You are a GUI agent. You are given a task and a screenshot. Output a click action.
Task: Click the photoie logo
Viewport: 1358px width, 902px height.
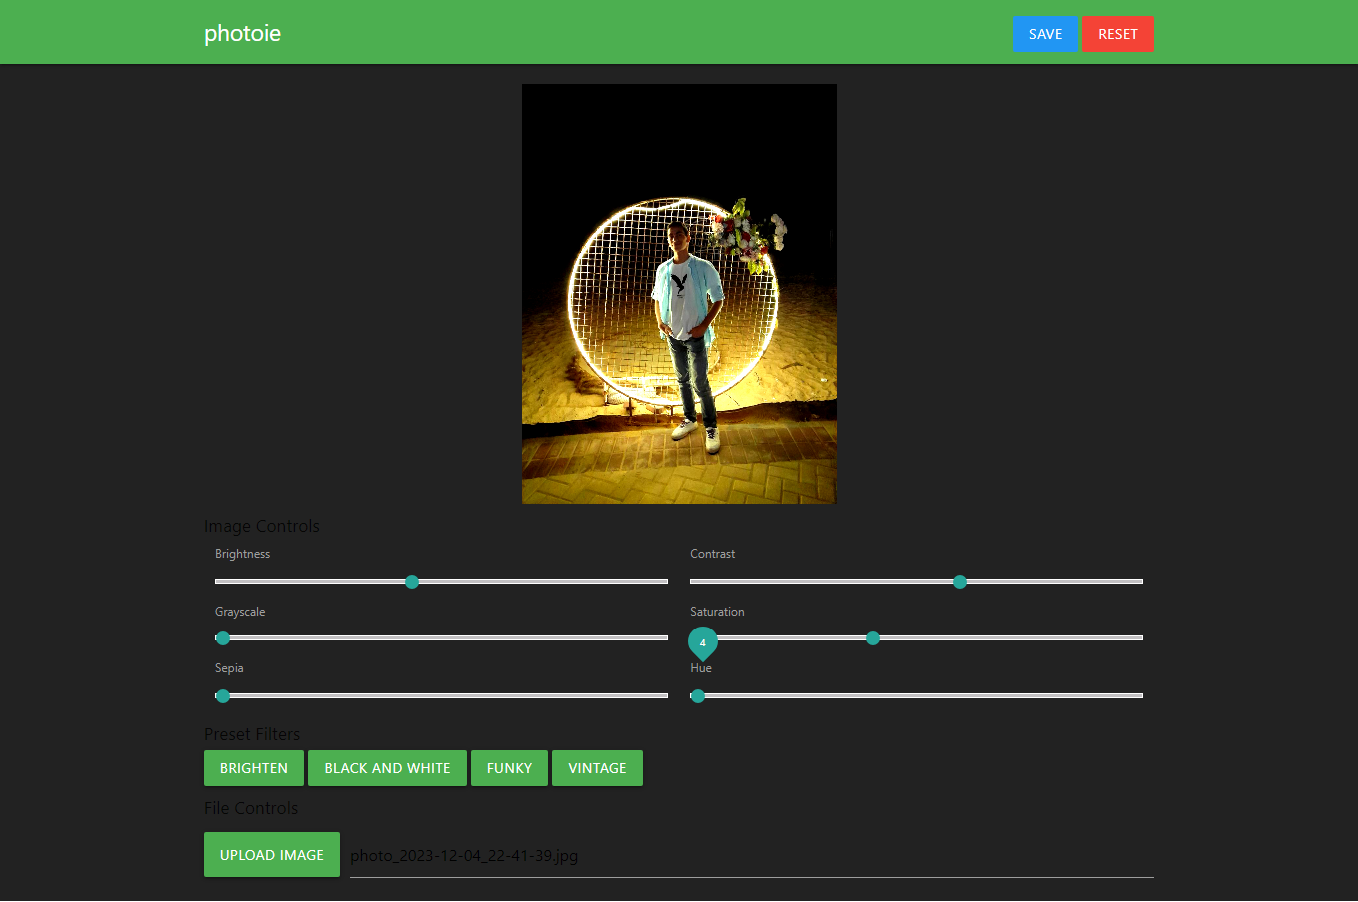click(x=242, y=32)
